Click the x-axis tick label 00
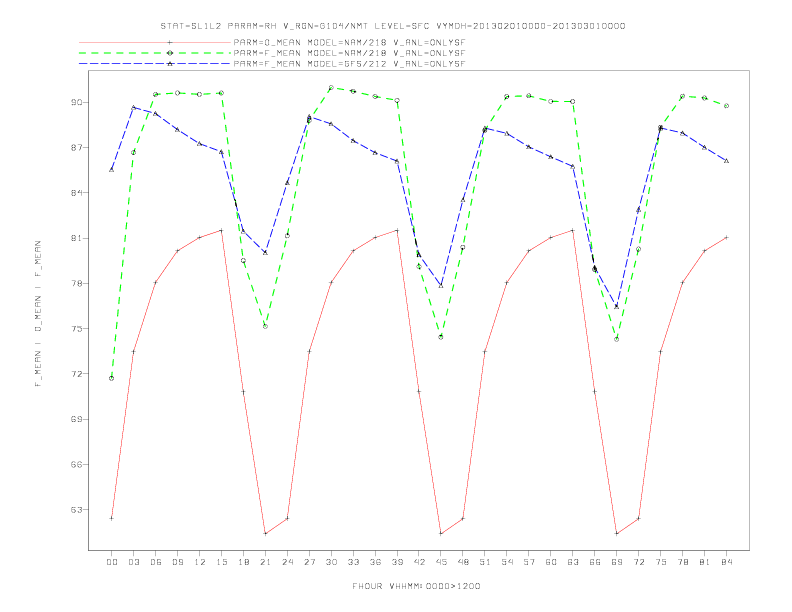The width and height of the screenshot is (792, 612). tap(112, 562)
